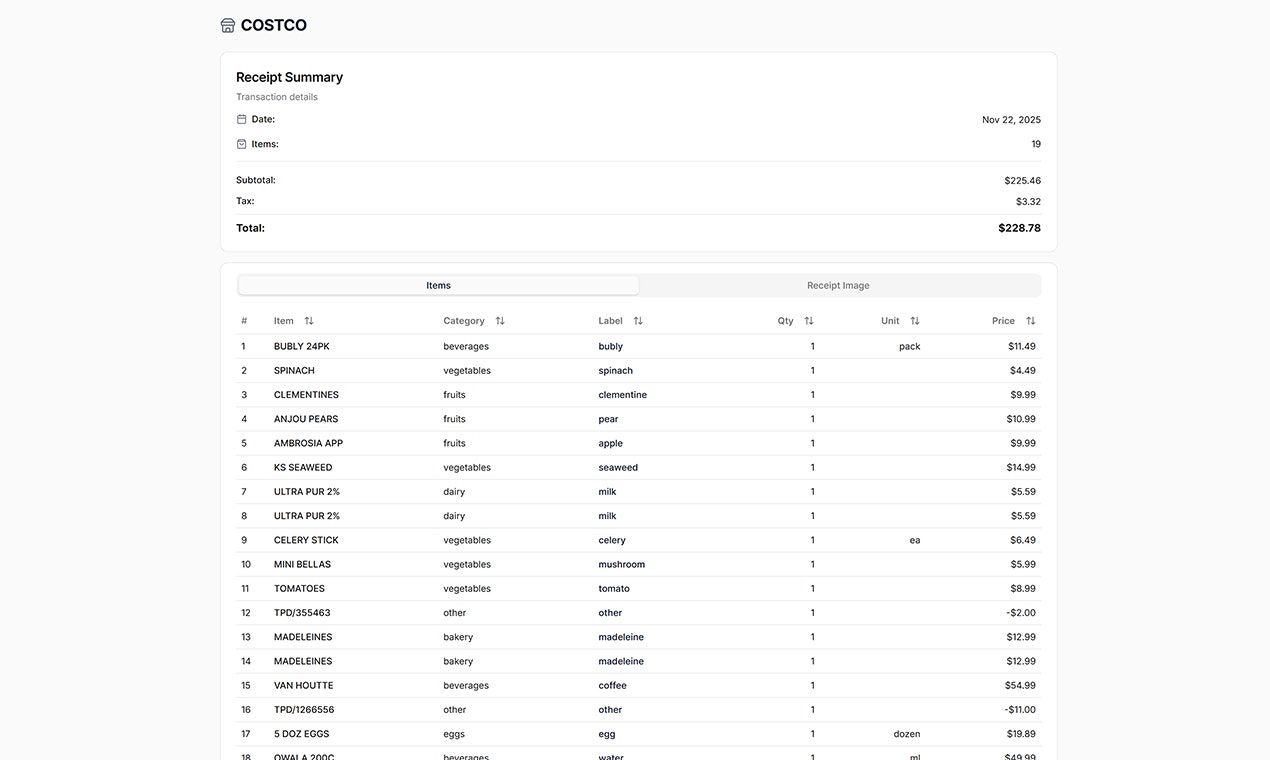Click the bag icon next to Items
Screen dimensions: 1270x760
tap(241, 144)
